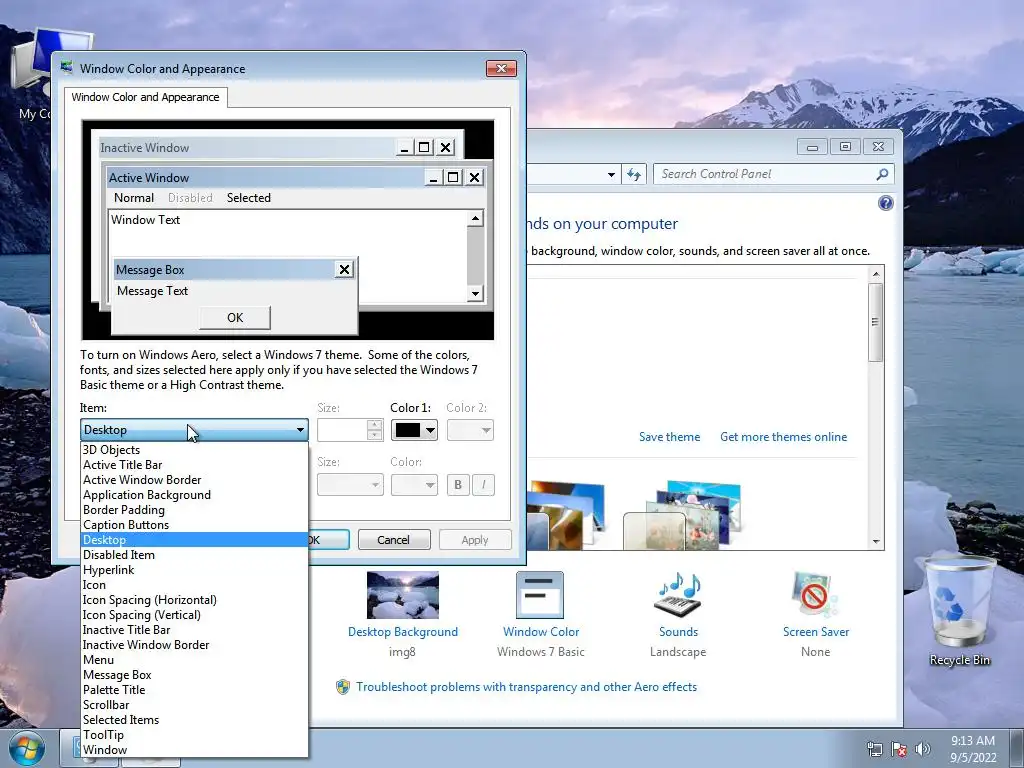Open the Color 1 dropdown arrow

click(430, 430)
